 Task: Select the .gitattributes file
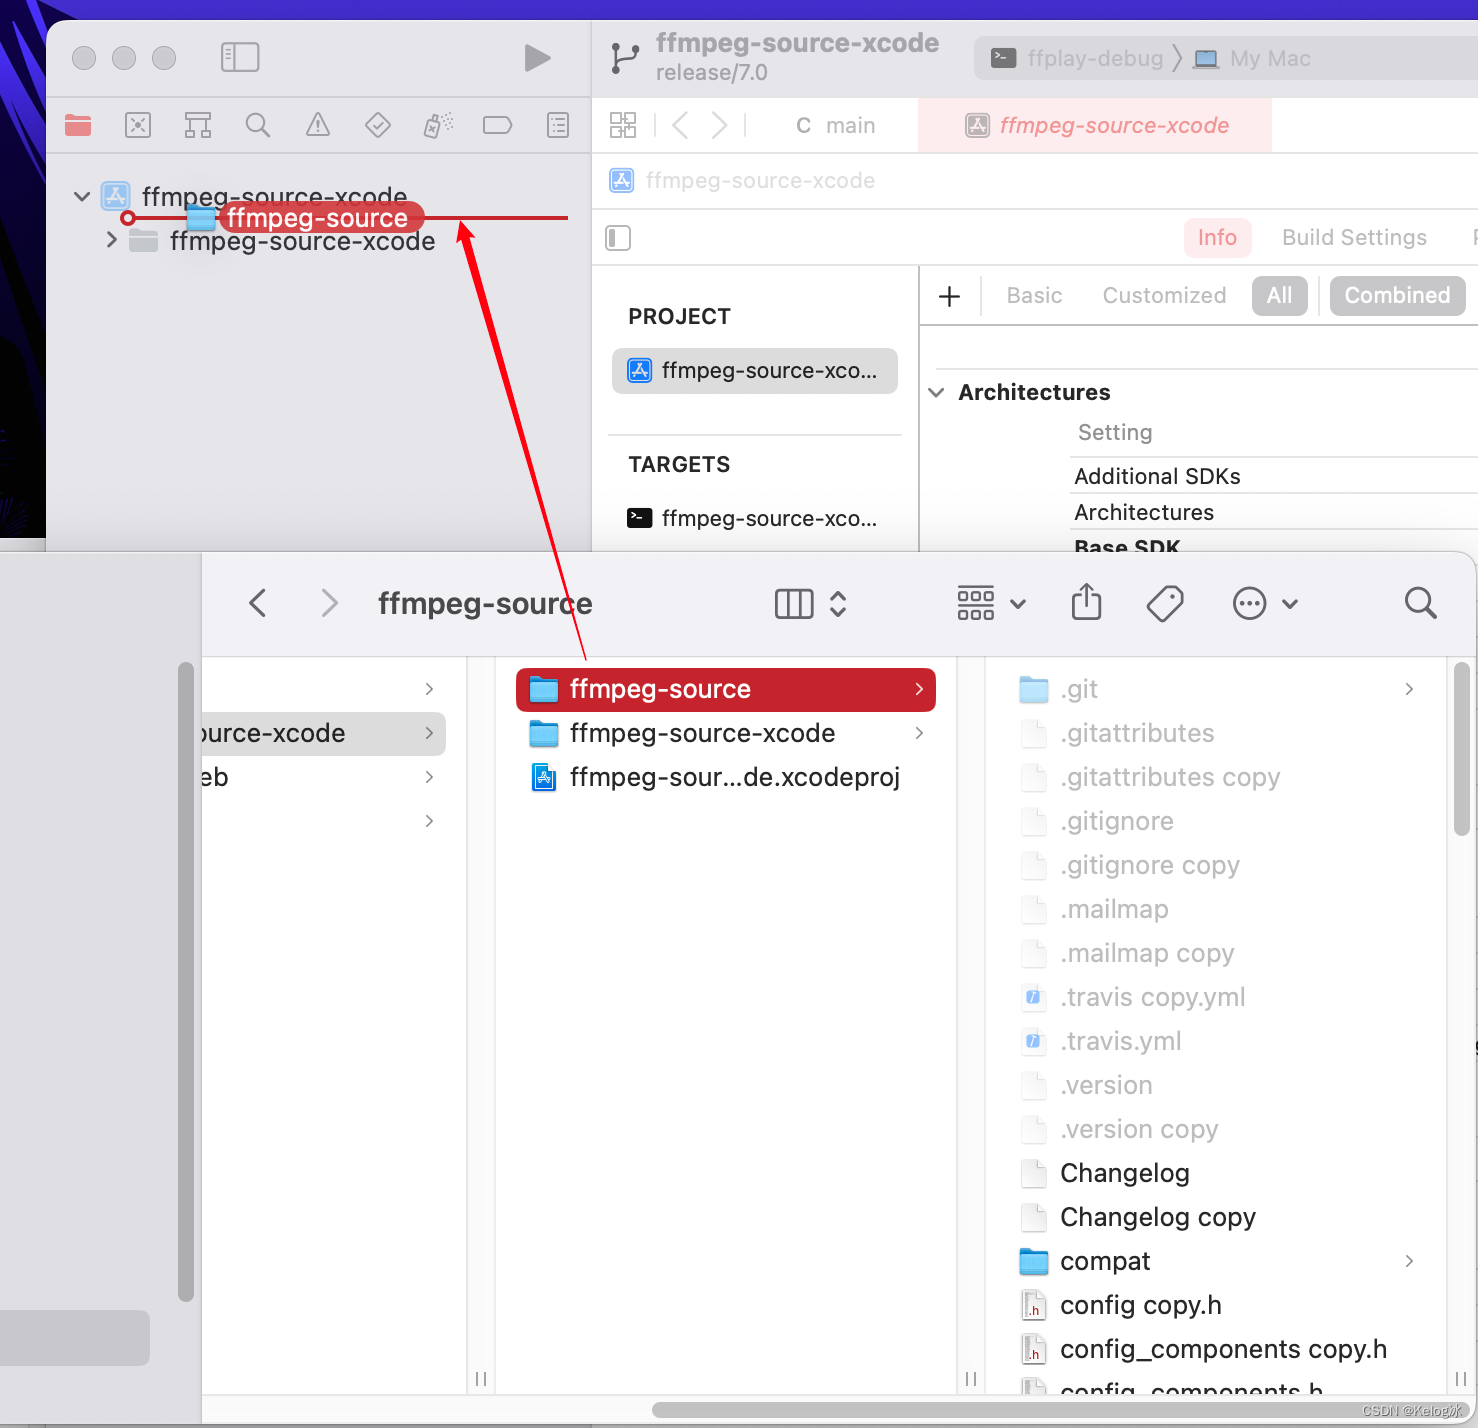point(1216,733)
